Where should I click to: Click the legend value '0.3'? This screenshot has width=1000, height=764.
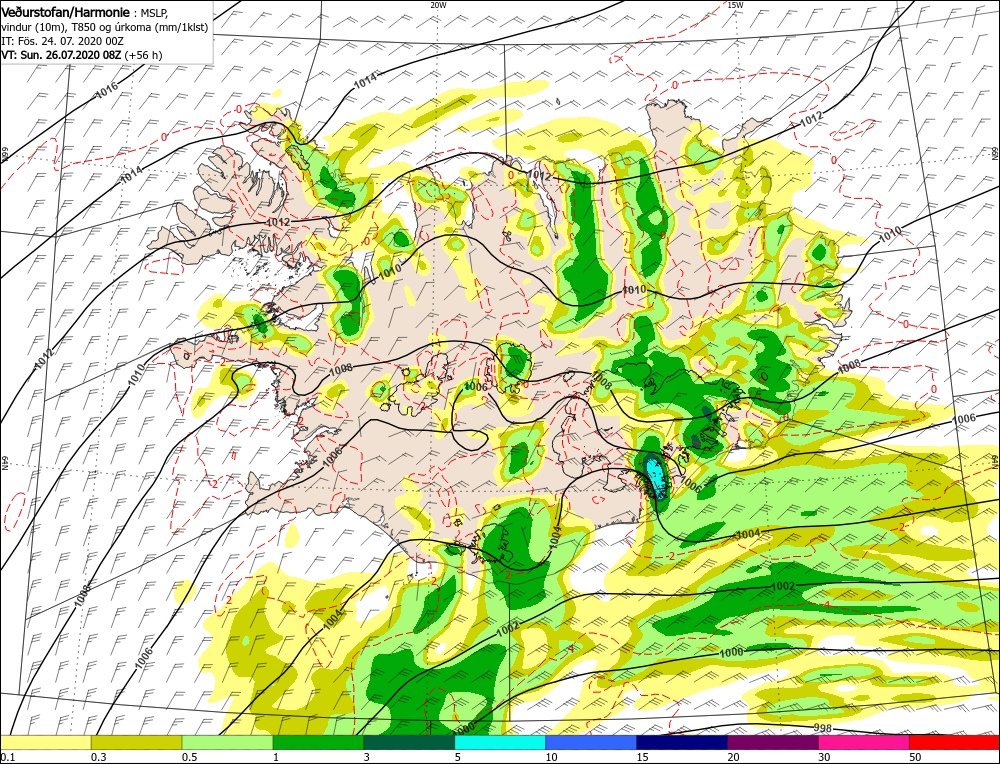[98, 757]
